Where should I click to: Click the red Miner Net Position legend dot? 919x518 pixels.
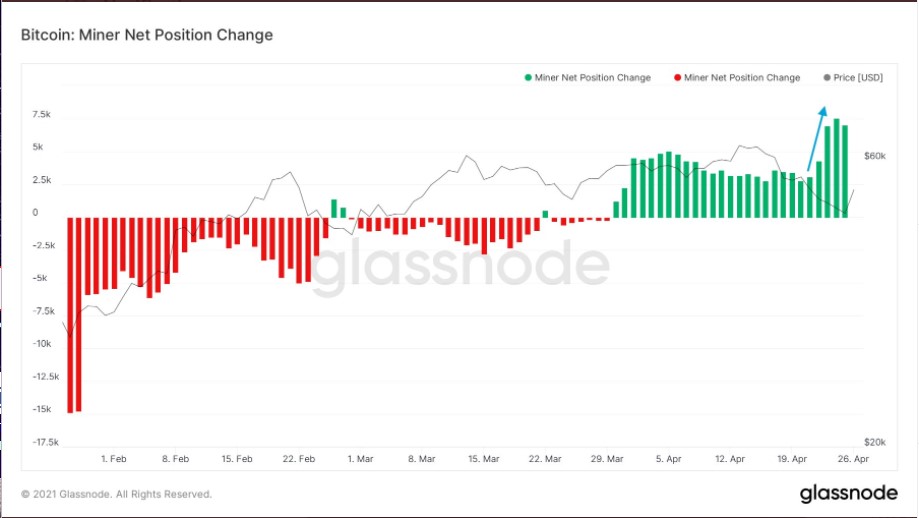coord(677,78)
